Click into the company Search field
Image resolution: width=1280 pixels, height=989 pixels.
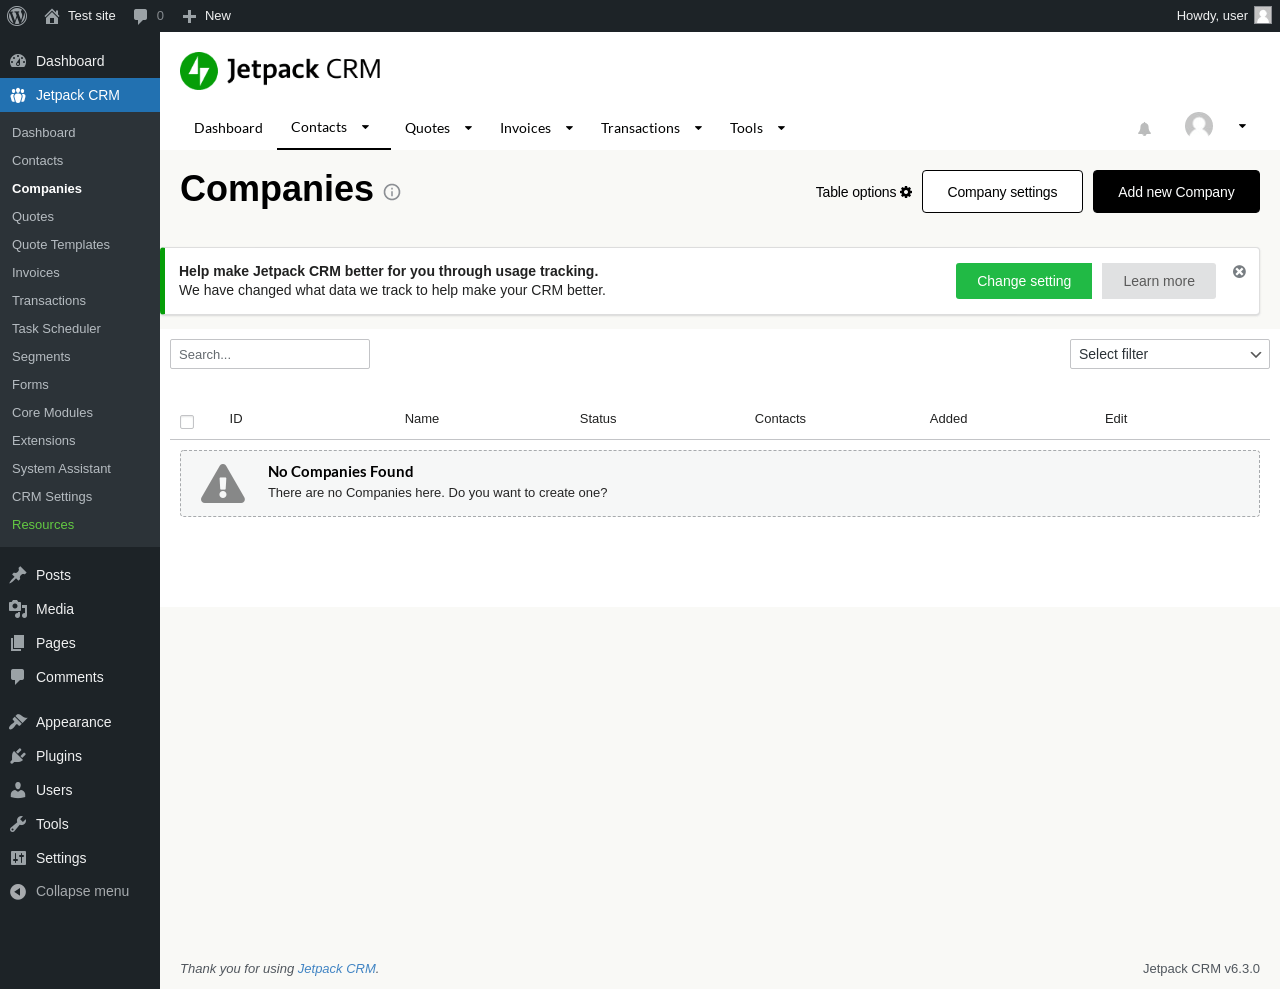pos(270,354)
